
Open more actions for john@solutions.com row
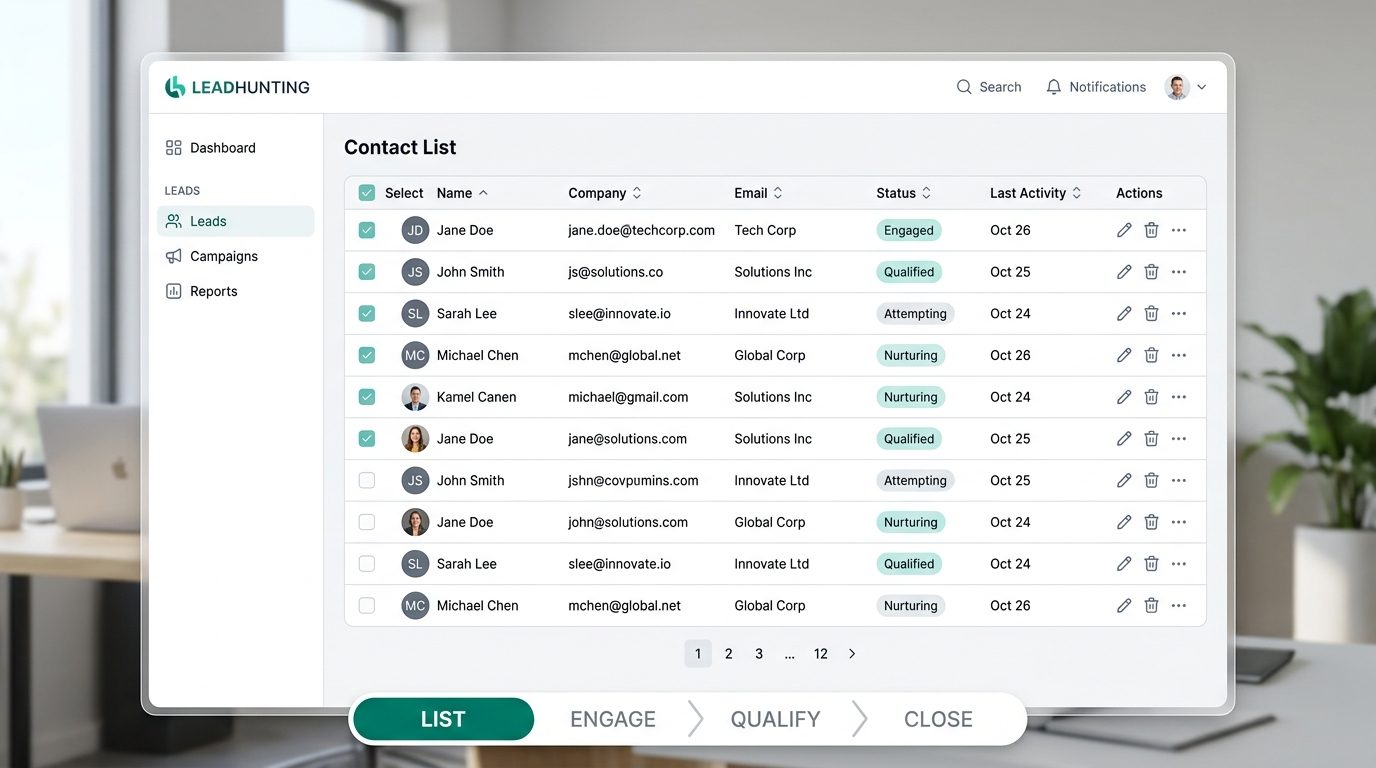pos(1179,522)
